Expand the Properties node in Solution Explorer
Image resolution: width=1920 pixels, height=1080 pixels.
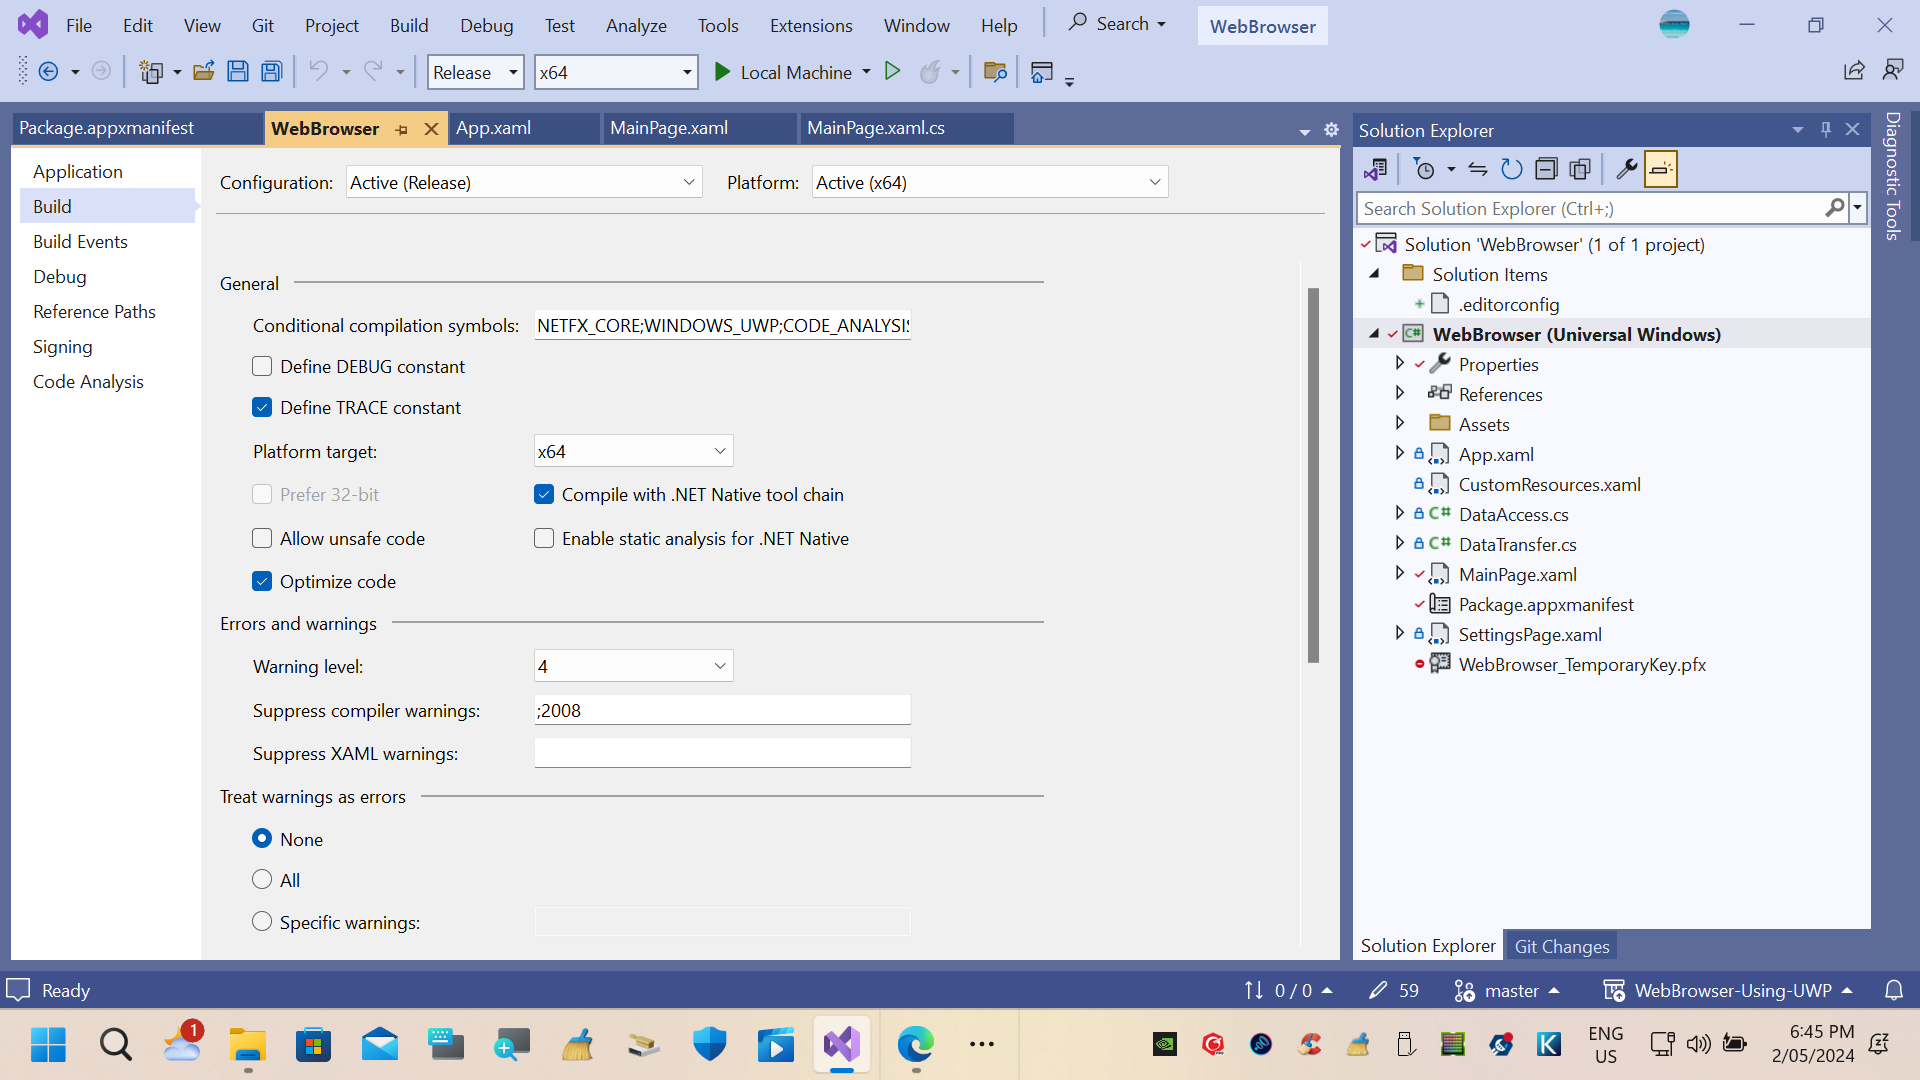pyautogui.click(x=1400, y=363)
